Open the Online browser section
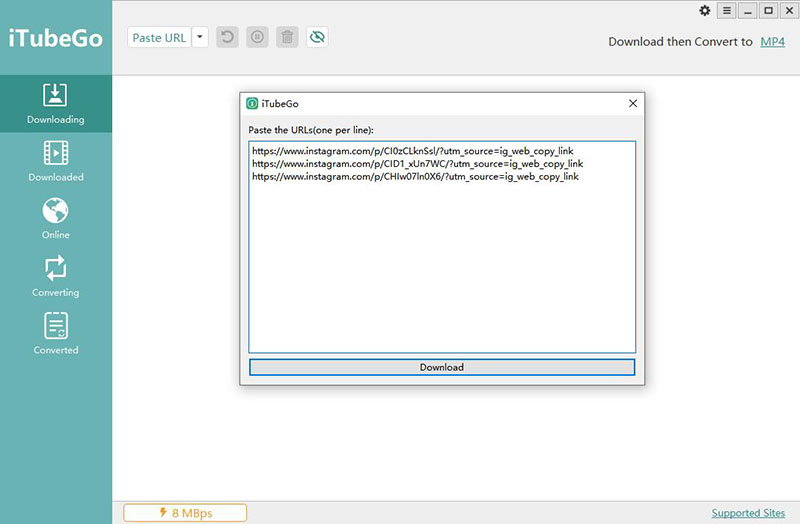The height and width of the screenshot is (524, 800). [x=56, y=219]
